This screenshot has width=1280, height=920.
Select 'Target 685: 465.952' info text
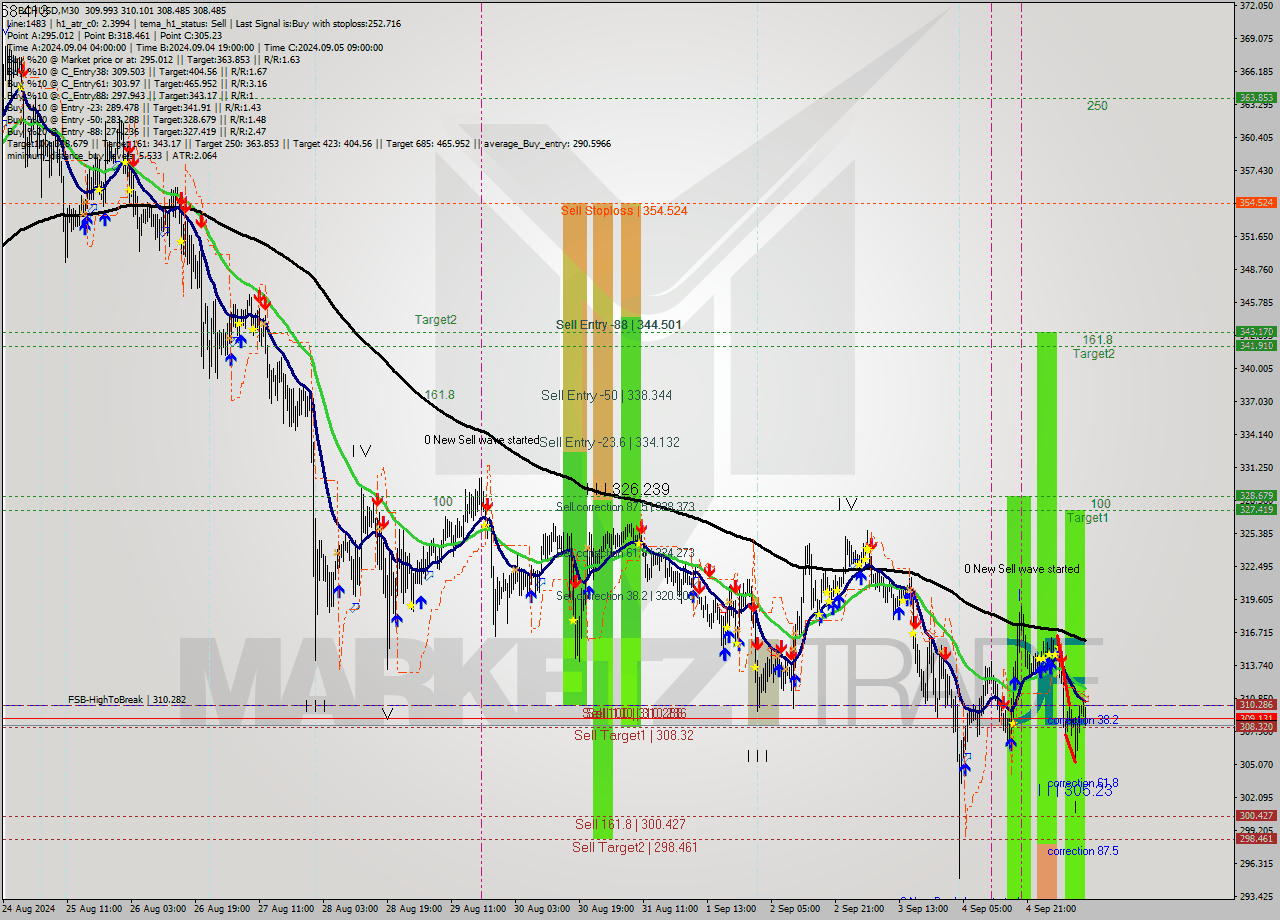coord(429,144)
